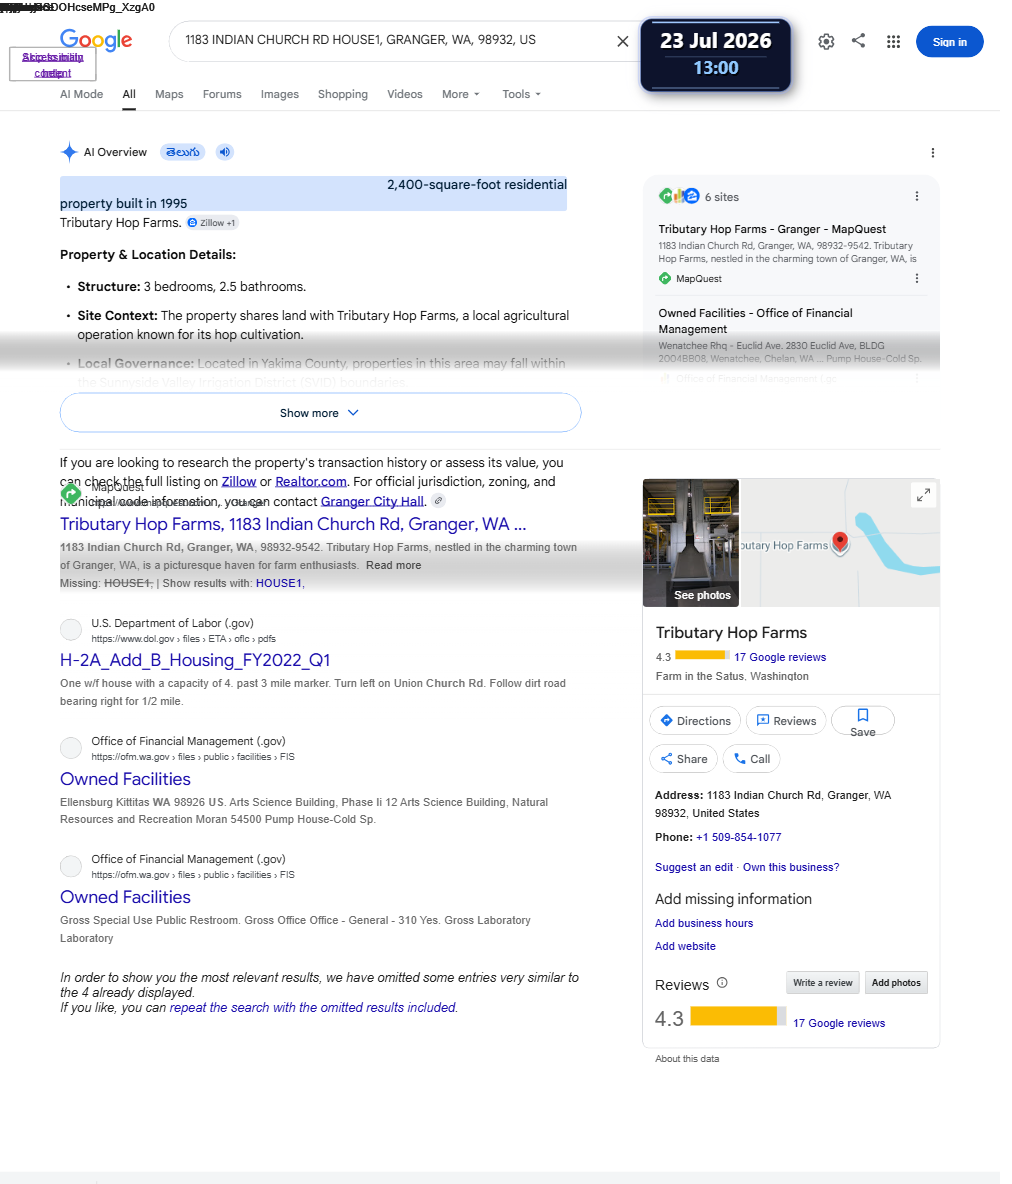Open AI Overview three-dot options menu

click(x=933, y=153)
